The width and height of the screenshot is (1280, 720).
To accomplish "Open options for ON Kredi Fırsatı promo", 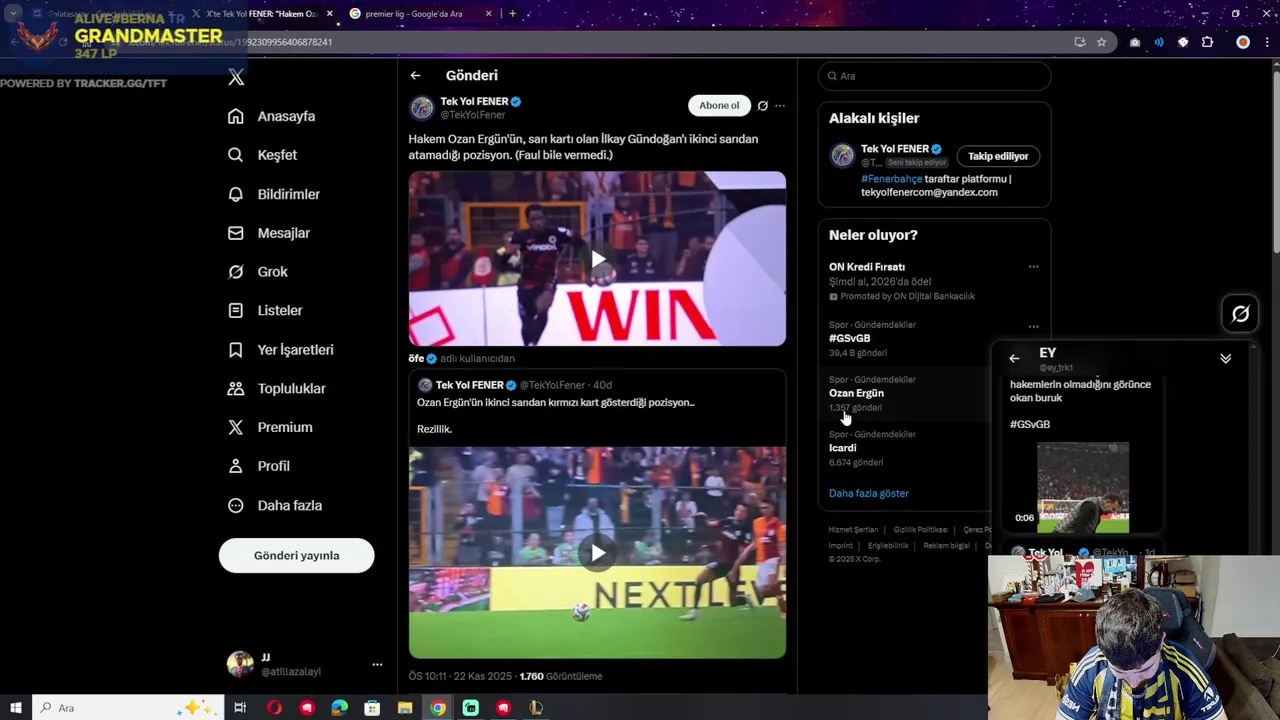I will click(x=1033, y=267).
